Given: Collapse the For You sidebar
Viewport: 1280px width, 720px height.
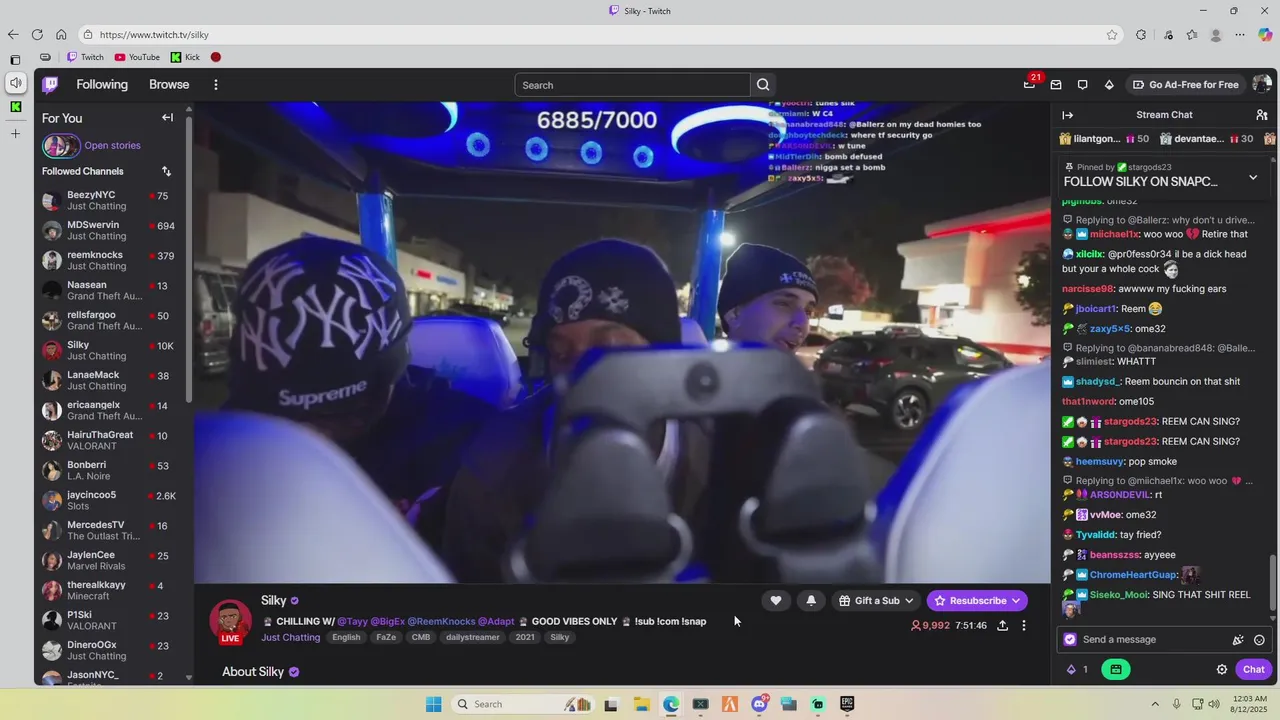Looking at the screenshot, I should coord(167,118).
